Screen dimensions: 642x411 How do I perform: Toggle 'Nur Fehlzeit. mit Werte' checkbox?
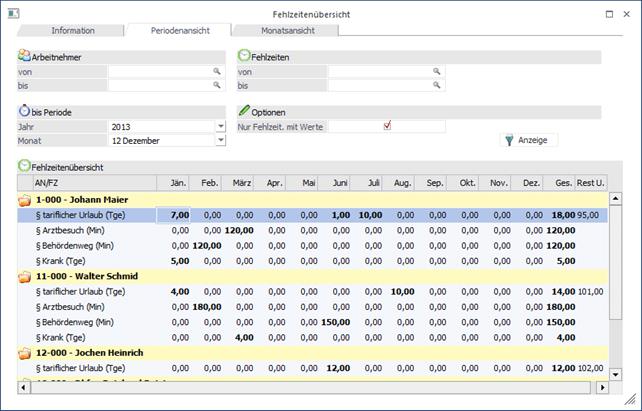pos(387,126)
